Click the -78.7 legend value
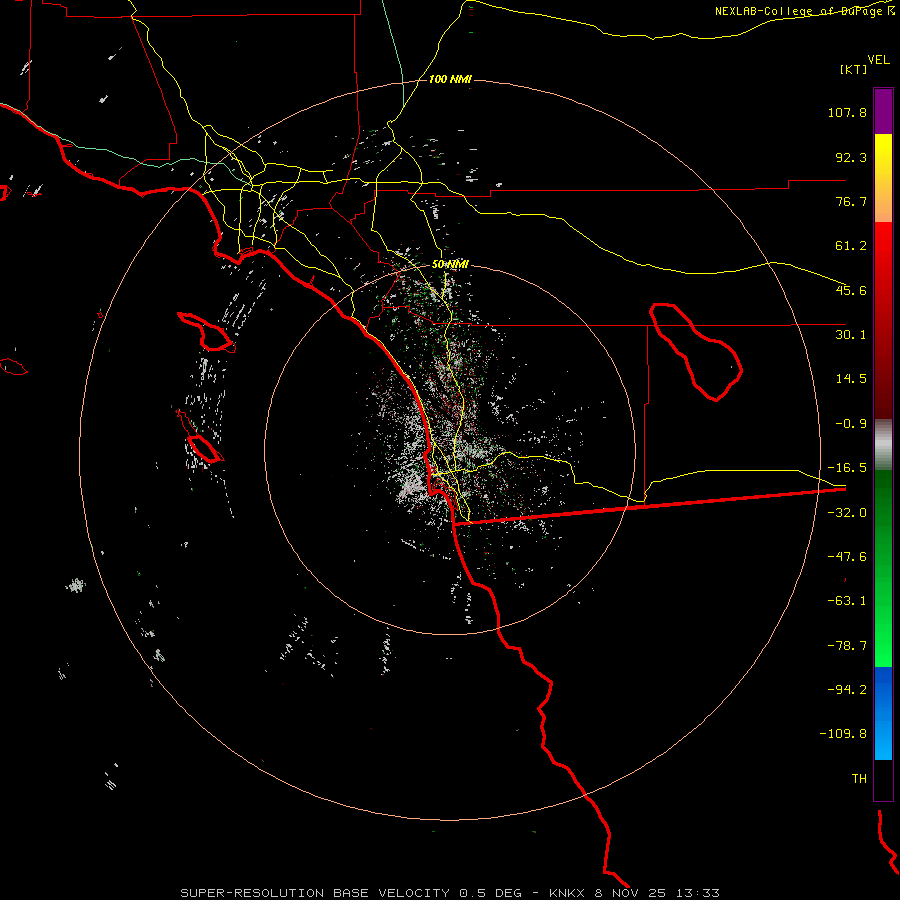 [847, 646]
